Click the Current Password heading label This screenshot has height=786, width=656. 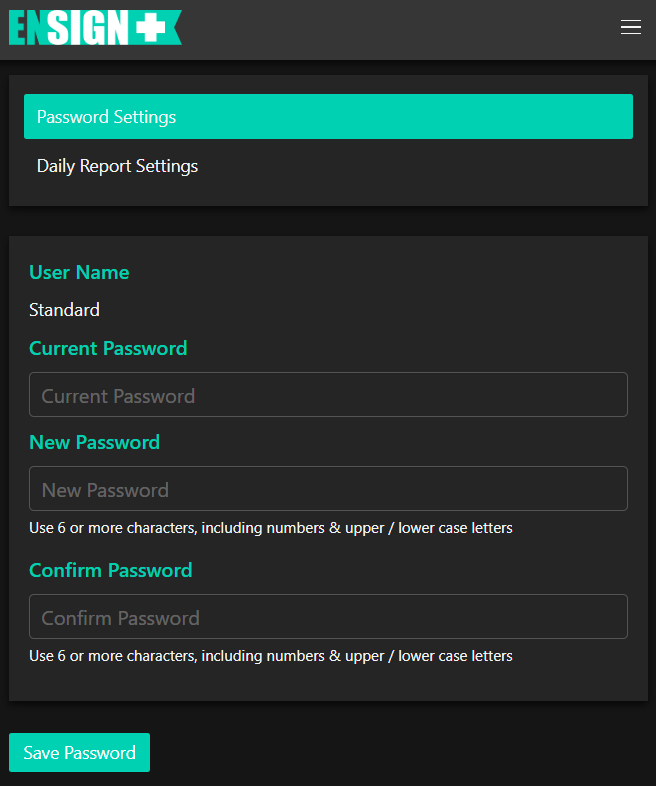coord(108,349)
